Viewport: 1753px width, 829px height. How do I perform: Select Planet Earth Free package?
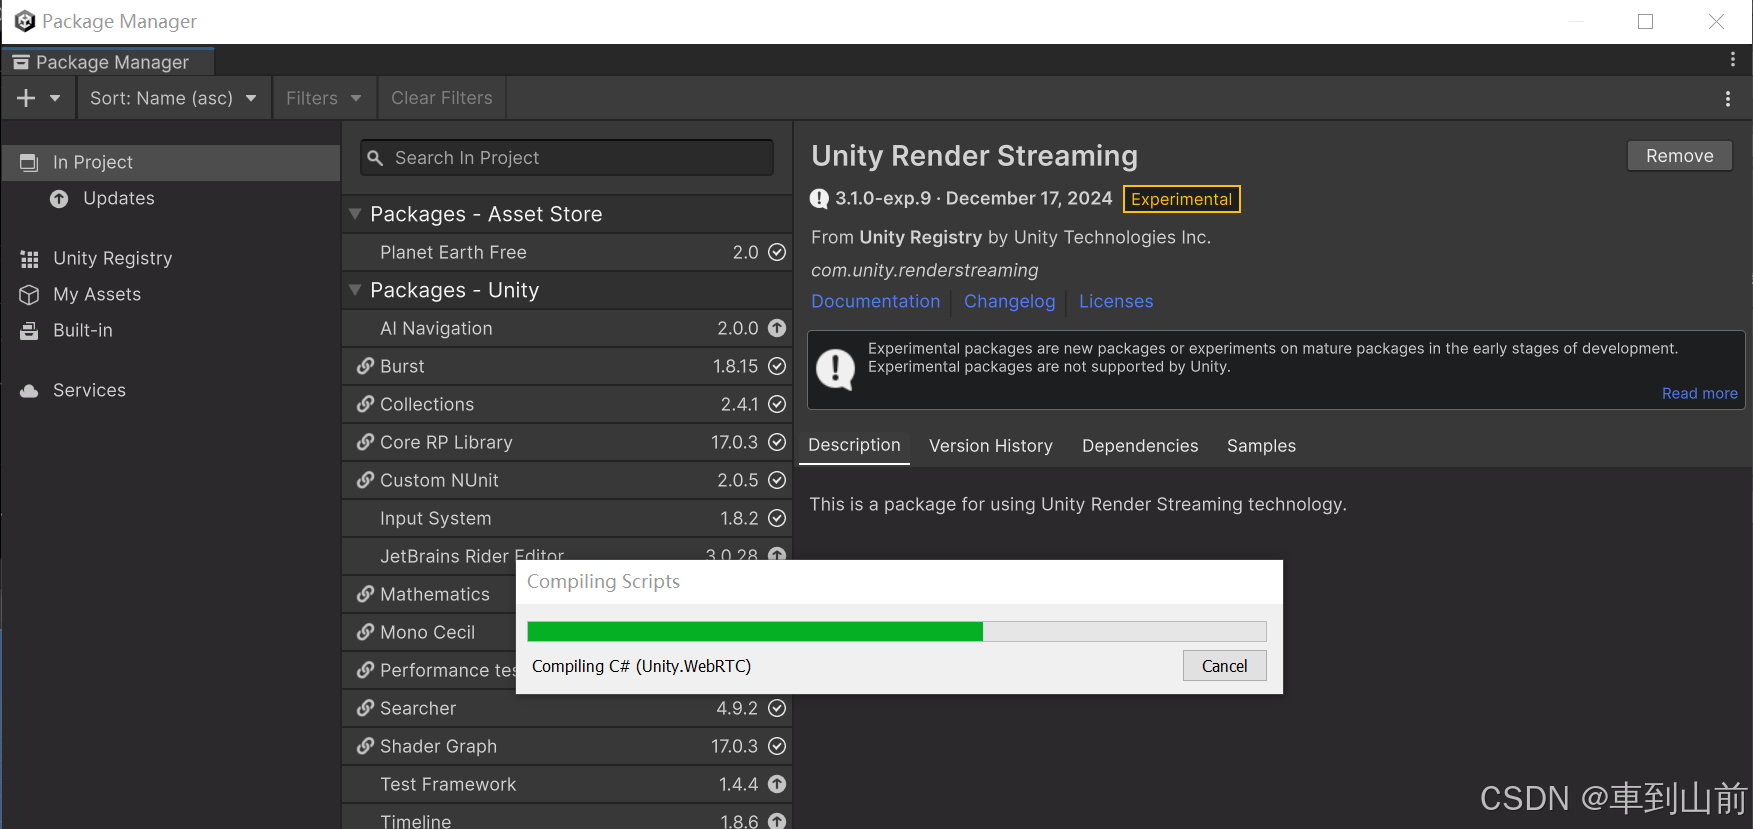567,252
